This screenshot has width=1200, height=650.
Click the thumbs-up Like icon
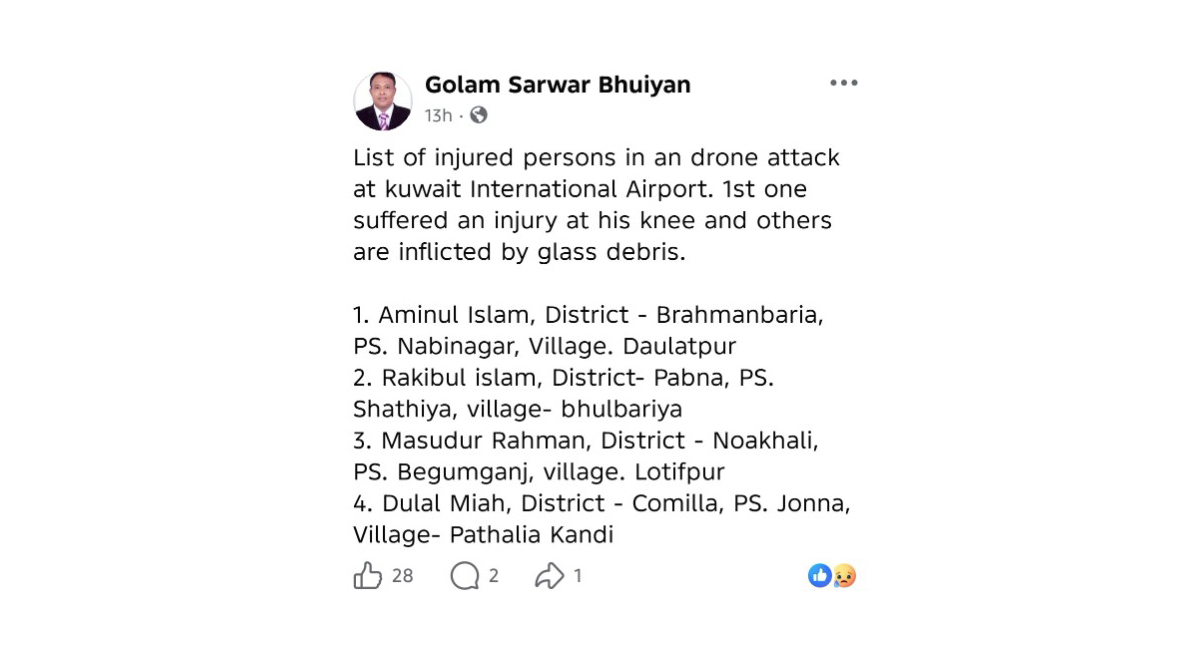[x=368, y=575]
